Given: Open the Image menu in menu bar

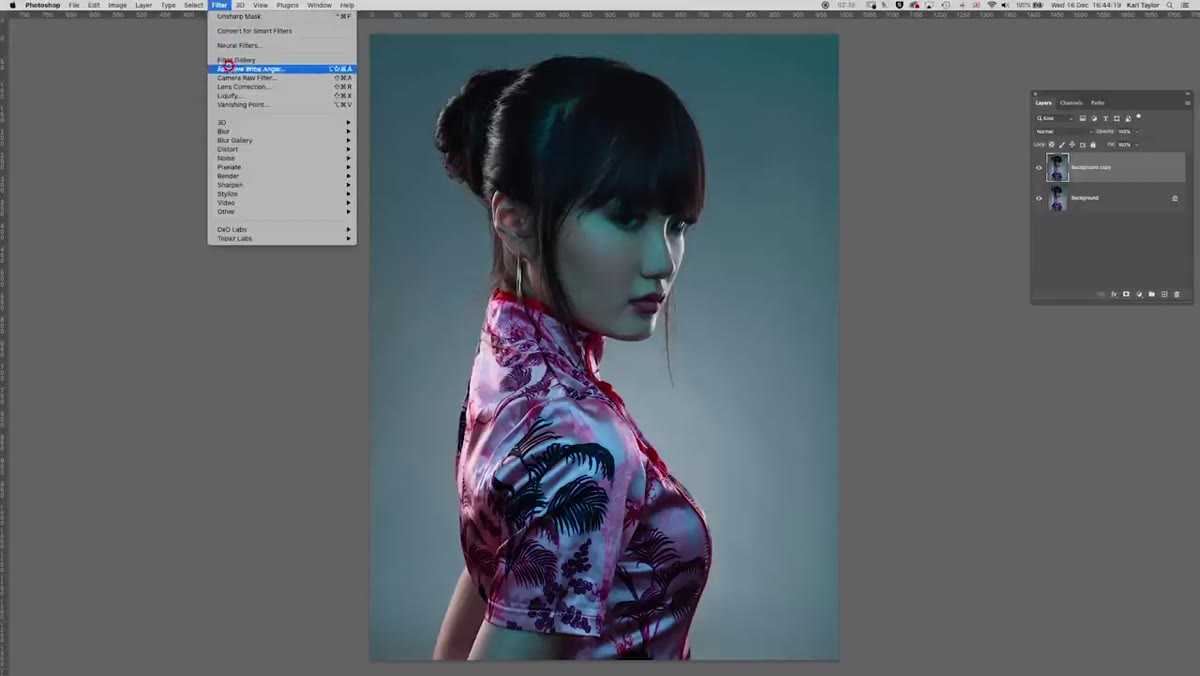Looking at the screenshot, I should tap(117, 5).
